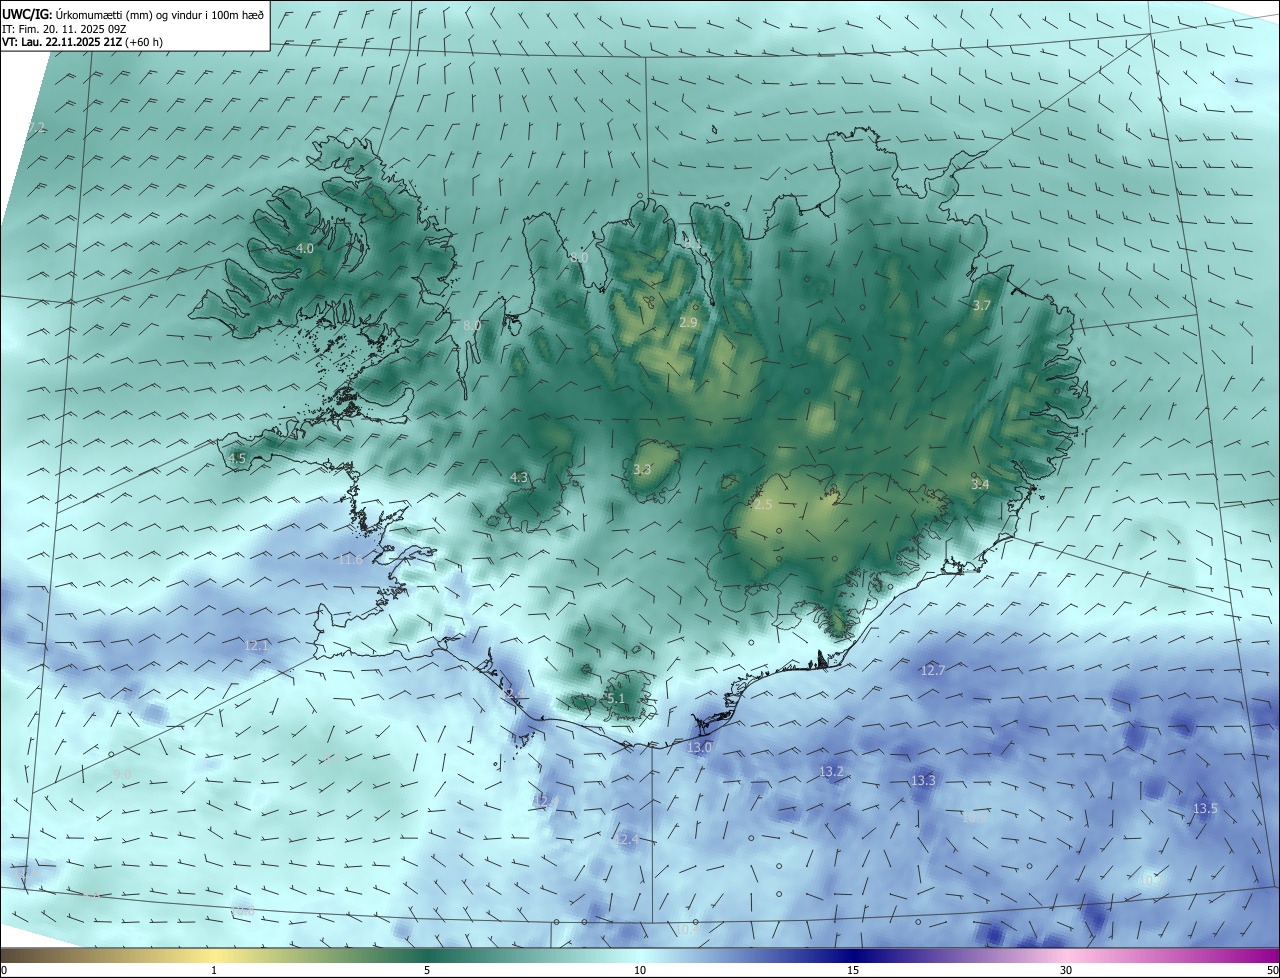This screenshot has width=1280, height=978.
Task: Click the colorbar label 50
Action: click(1272, 970)
